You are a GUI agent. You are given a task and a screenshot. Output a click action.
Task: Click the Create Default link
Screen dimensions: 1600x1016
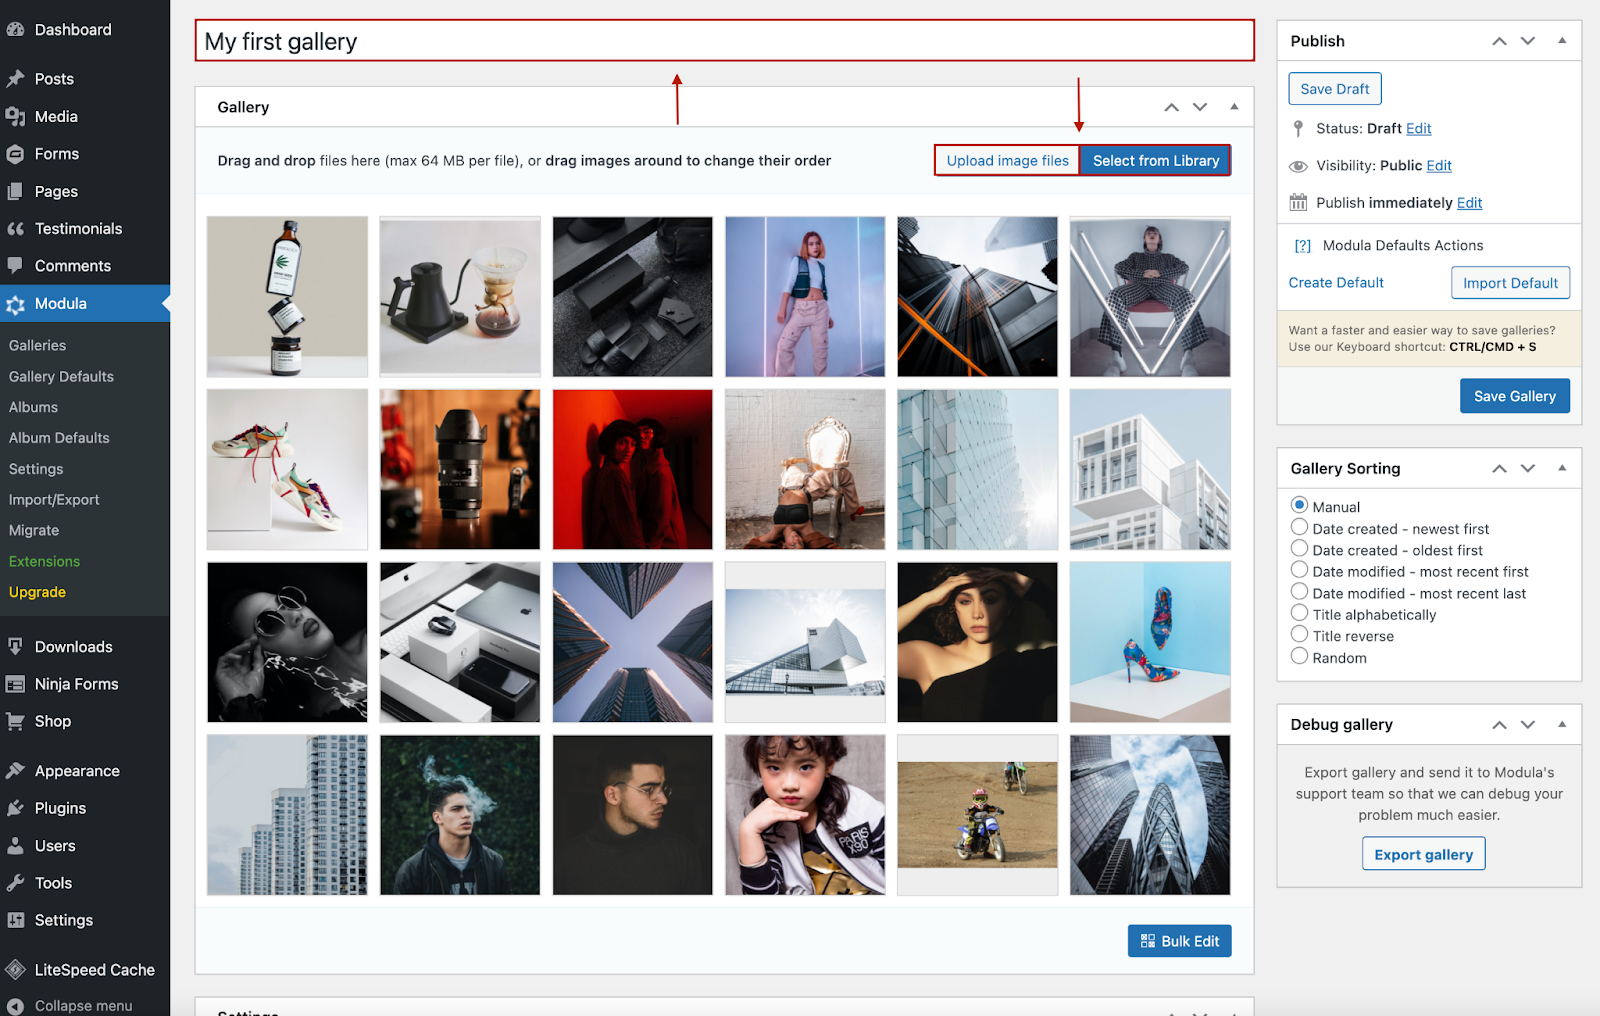(x=1336, y=283)
